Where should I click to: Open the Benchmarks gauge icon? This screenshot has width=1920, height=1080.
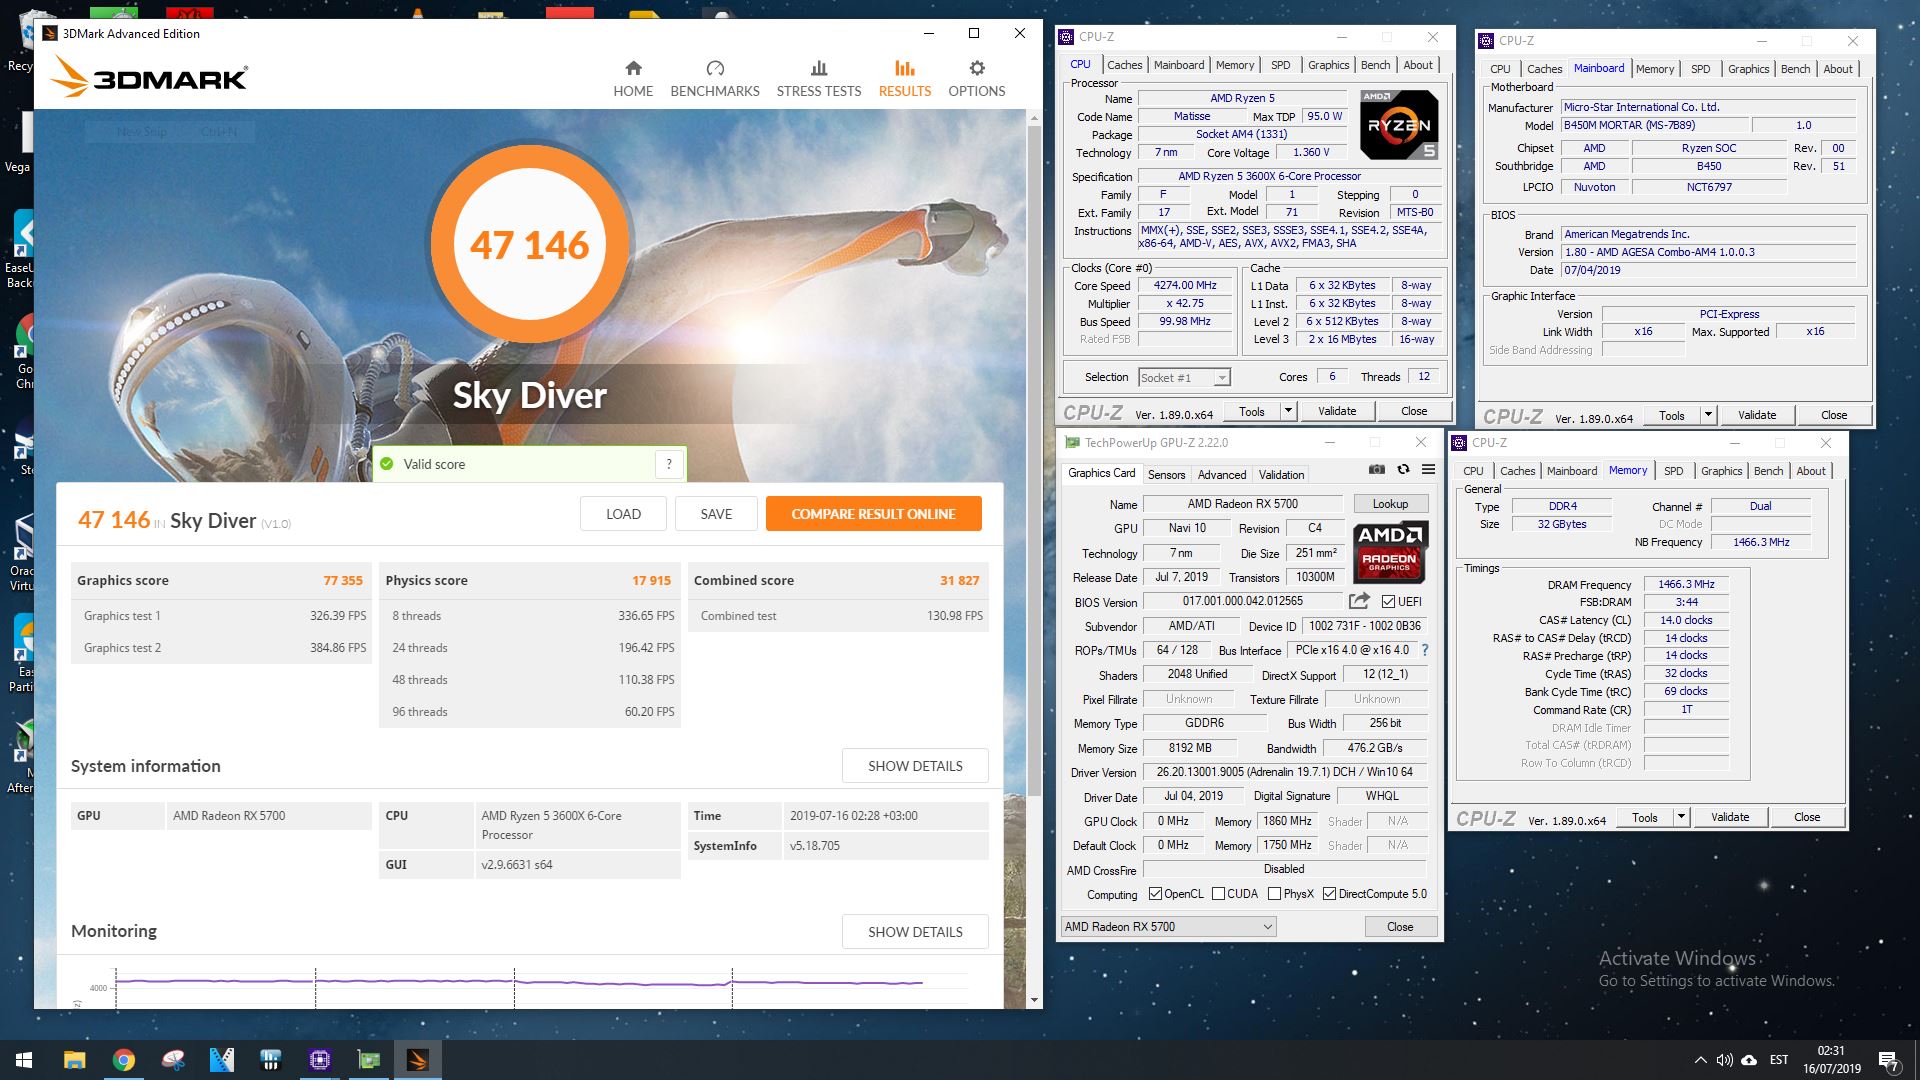point(715,68)
